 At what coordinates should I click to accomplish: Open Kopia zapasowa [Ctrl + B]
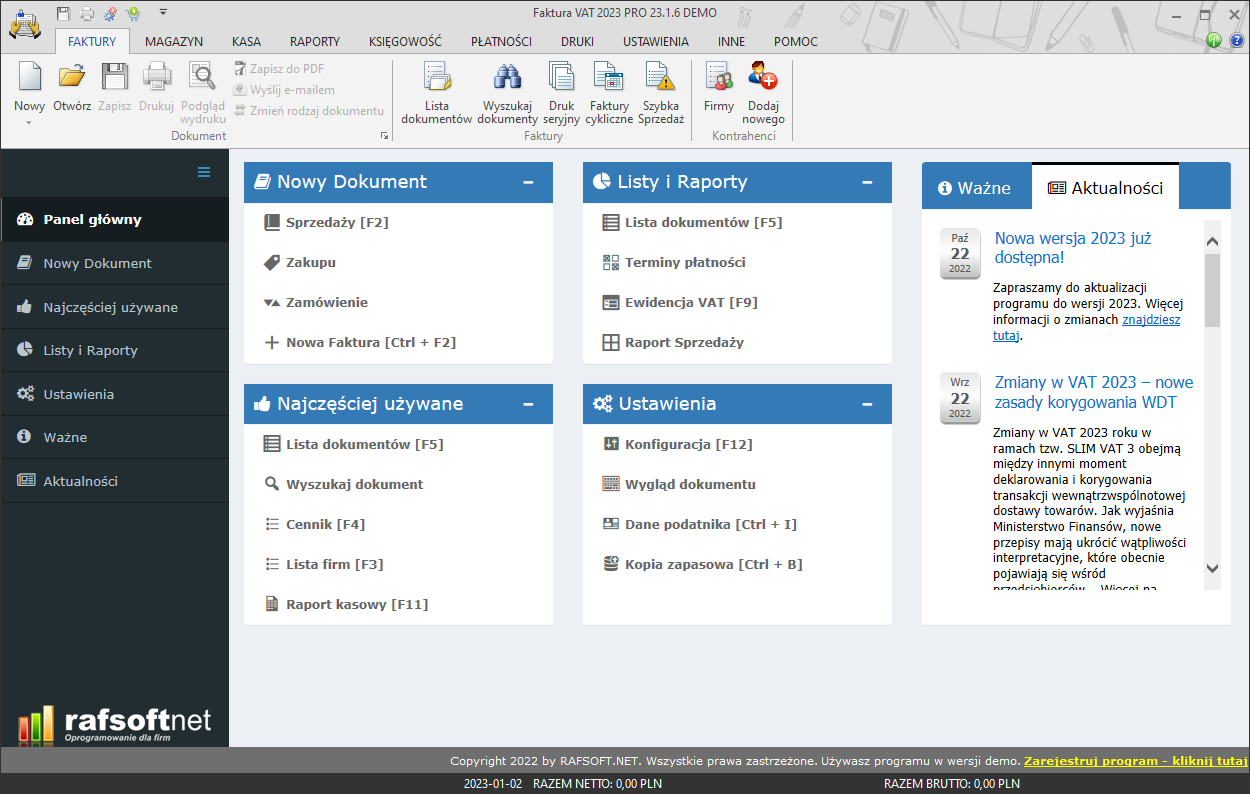click(703, 564)
